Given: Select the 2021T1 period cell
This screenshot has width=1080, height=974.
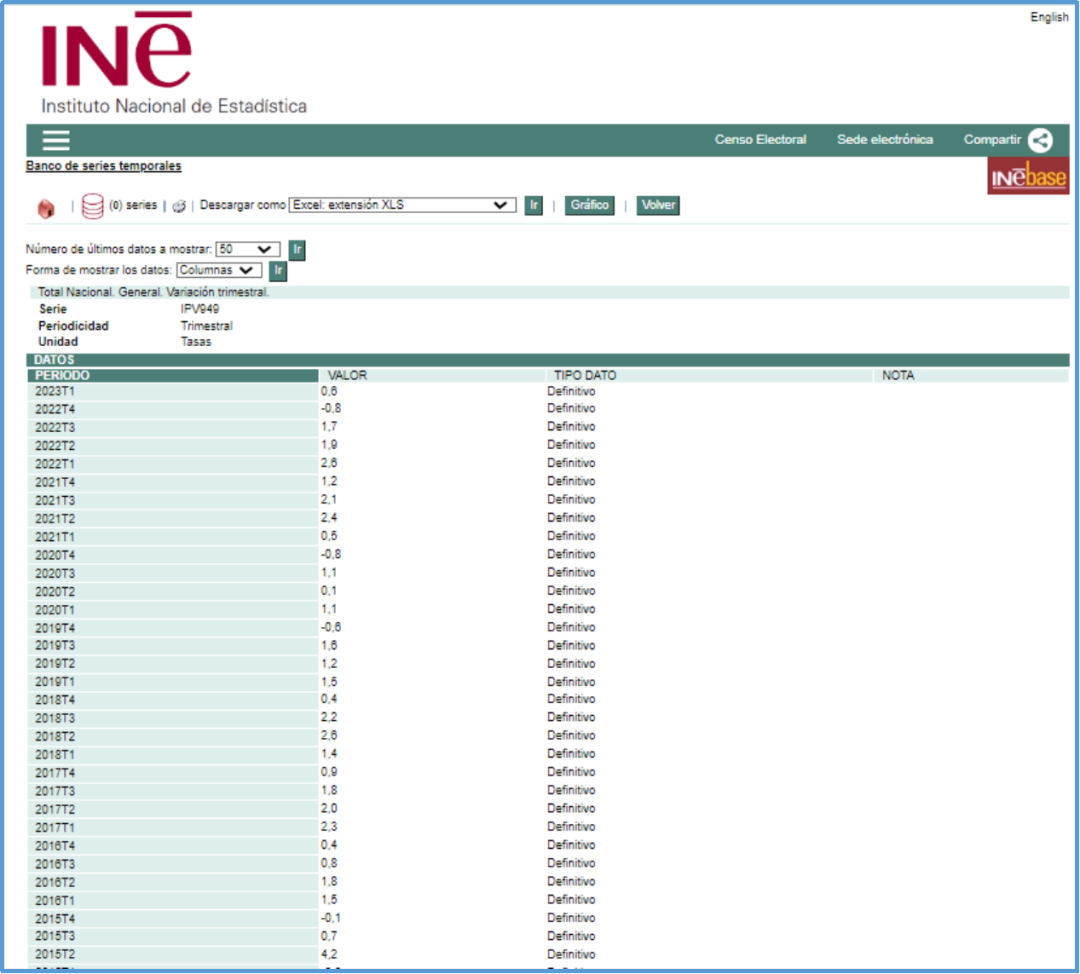Looking at the screenshot, I should pos(173,537).
